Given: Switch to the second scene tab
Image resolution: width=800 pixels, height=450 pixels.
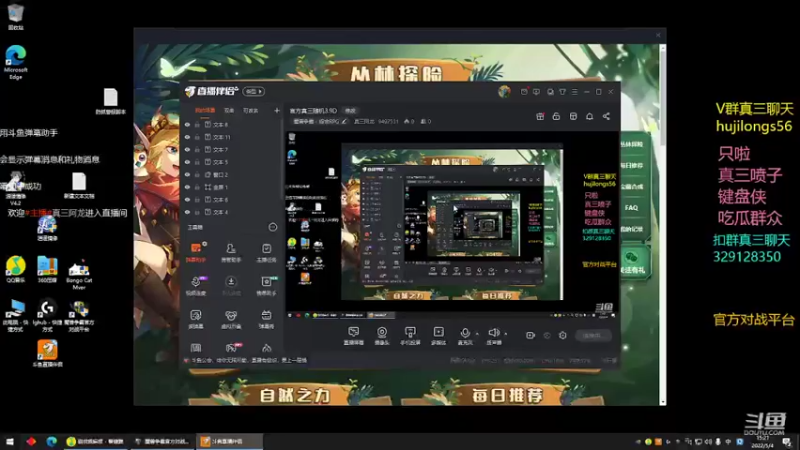Looking at the screenshot, I should 229,110.
